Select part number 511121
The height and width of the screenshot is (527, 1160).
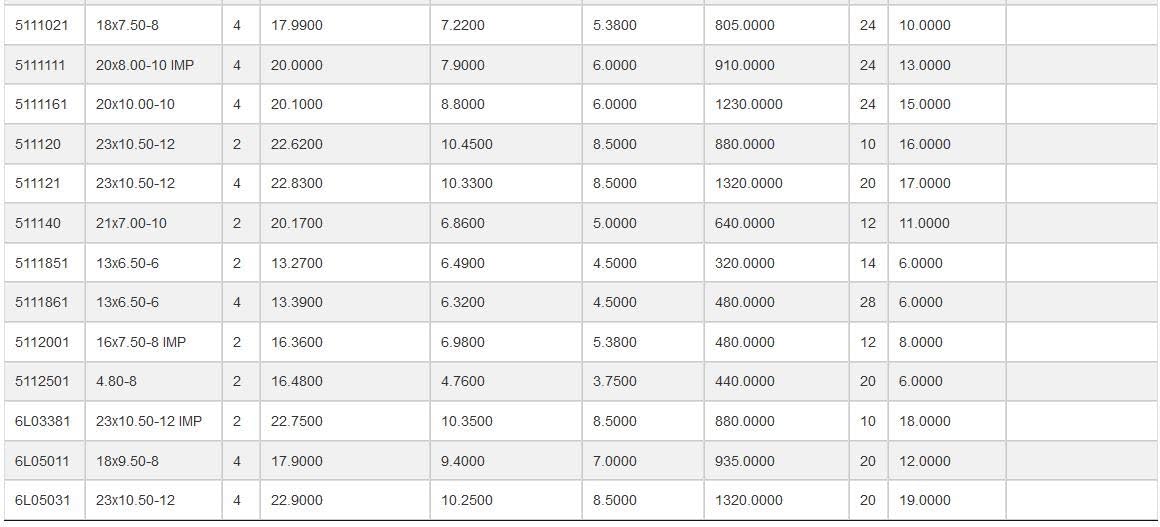tap(38, 184)
